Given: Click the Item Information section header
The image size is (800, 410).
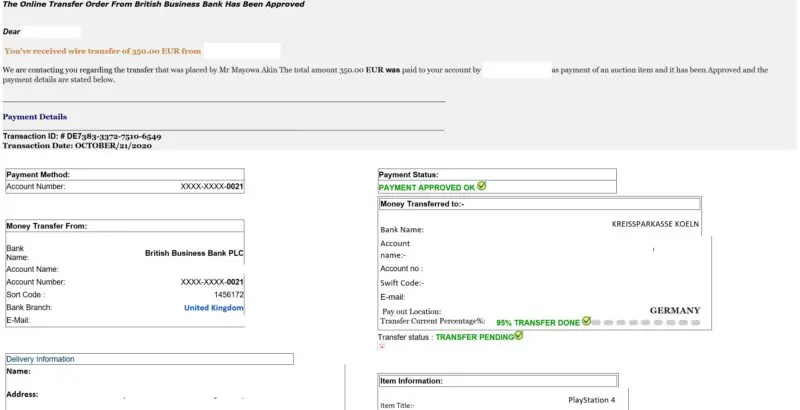Looking at the screenshot, I should tap(411, 381).
